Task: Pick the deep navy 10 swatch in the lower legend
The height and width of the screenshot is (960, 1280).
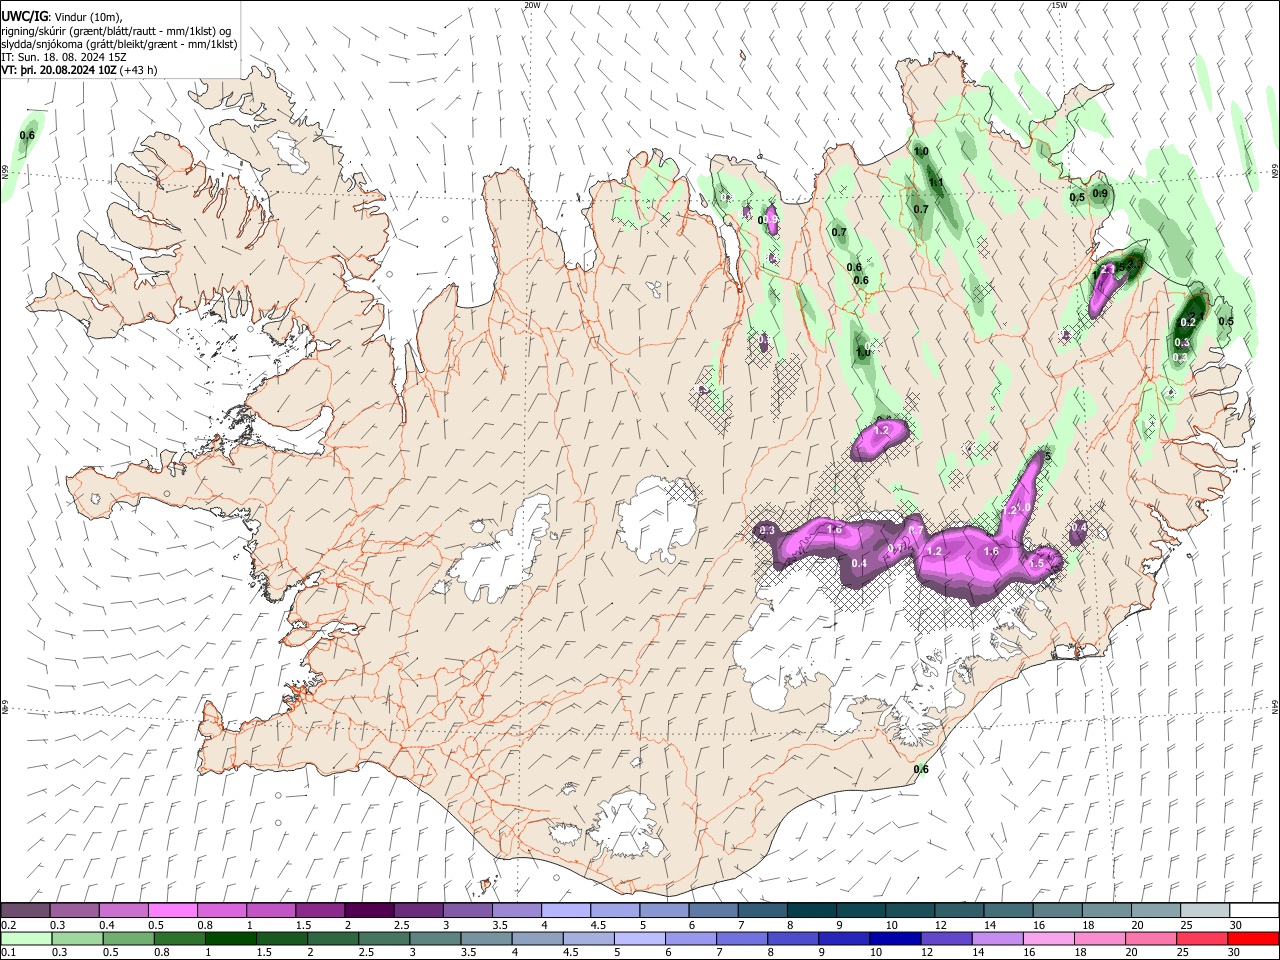Action: point(894,938)
